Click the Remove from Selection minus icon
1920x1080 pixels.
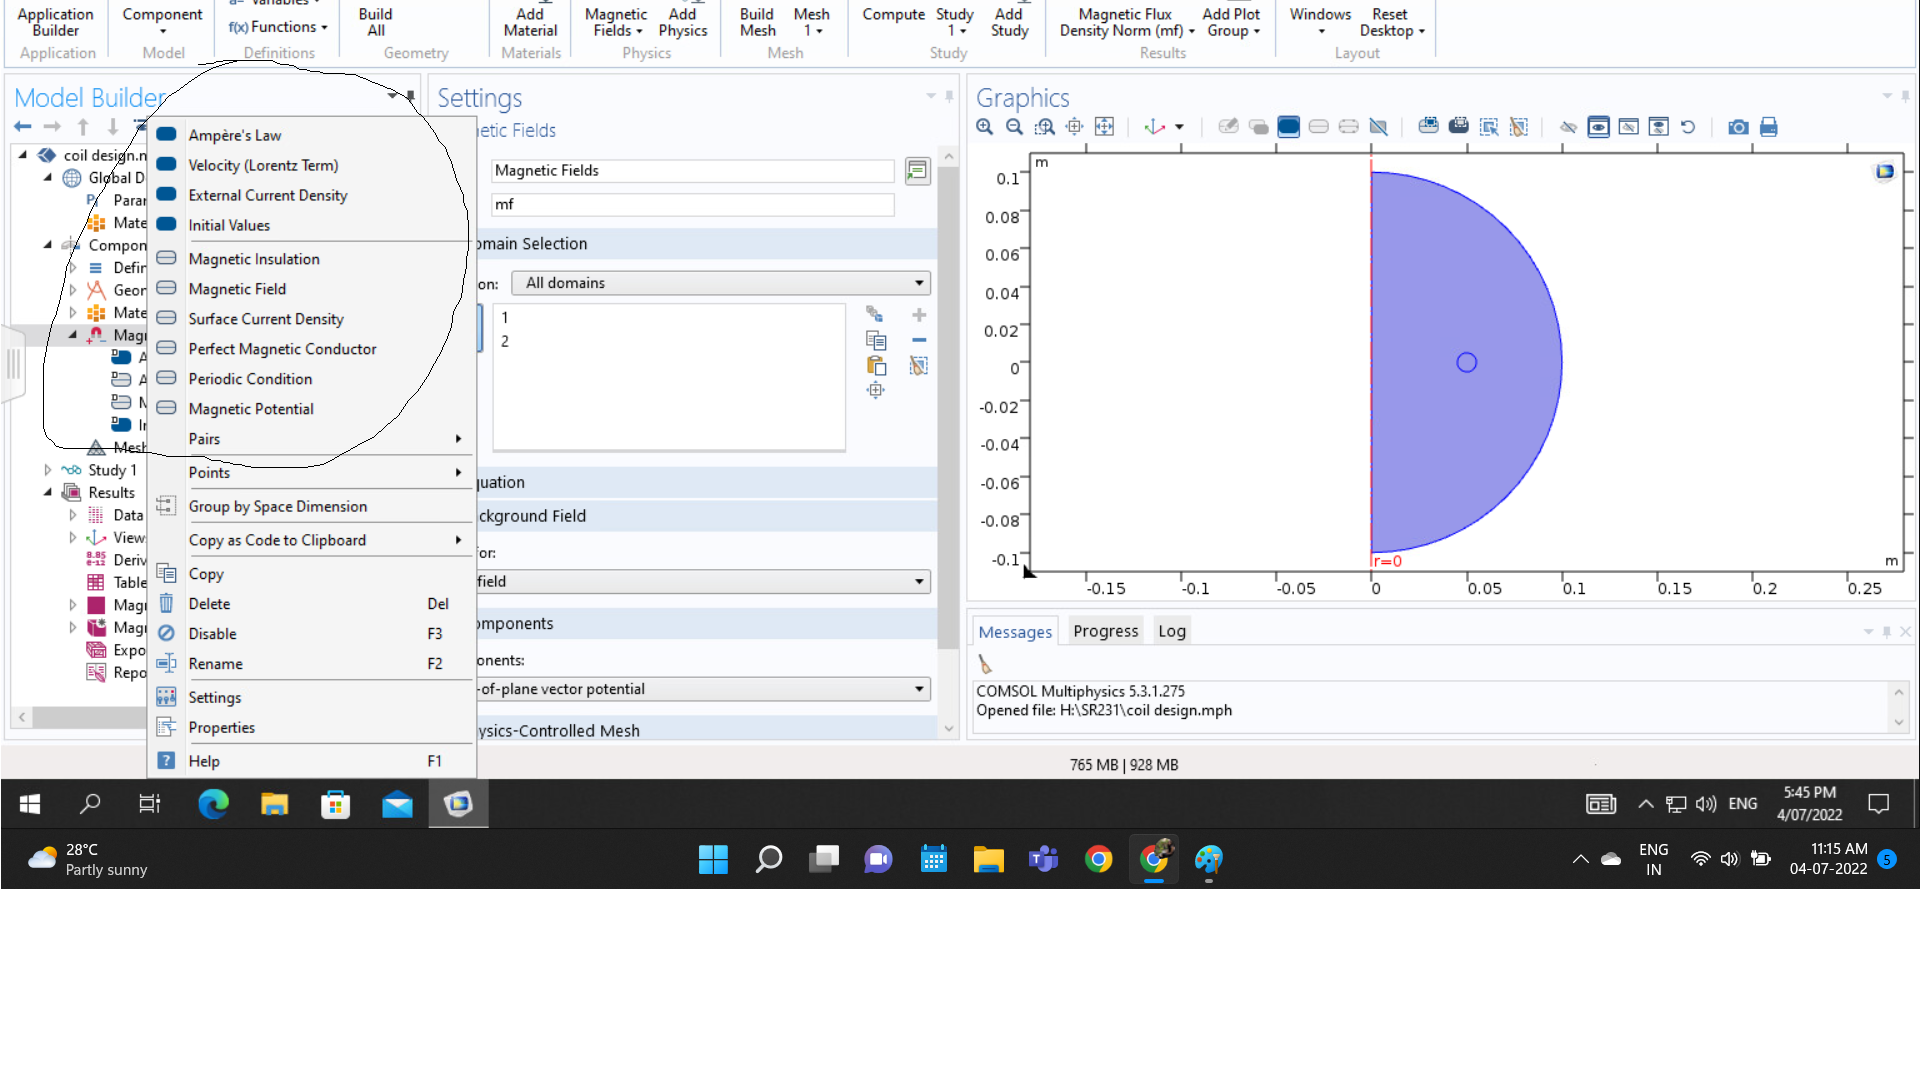(919, 340)
